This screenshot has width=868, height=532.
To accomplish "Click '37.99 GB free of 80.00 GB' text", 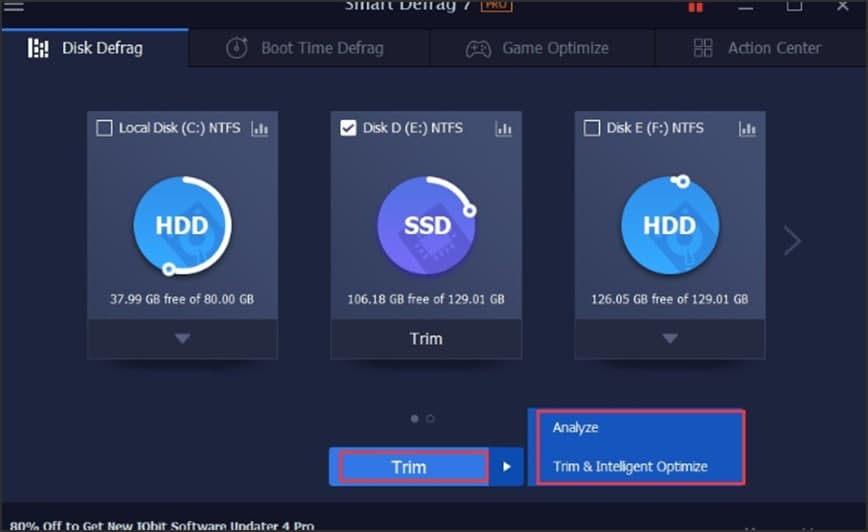I will pos(182,299).
